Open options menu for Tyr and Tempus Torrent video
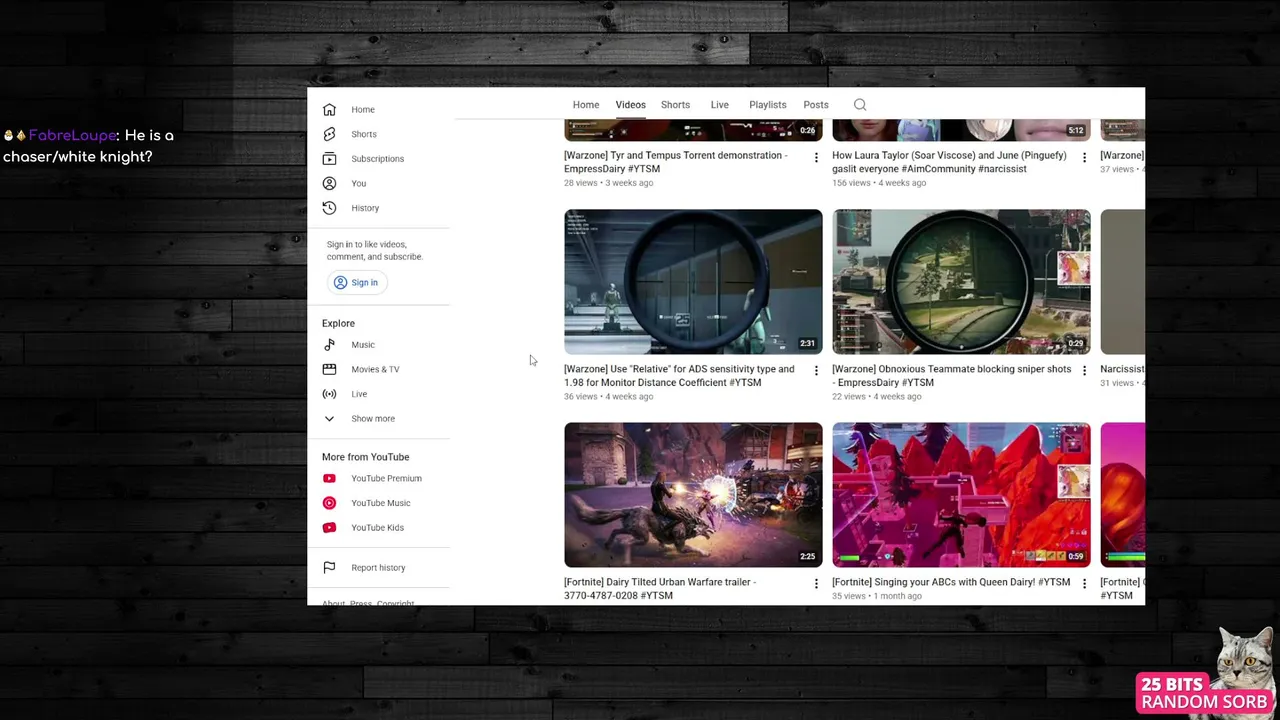 (x=816, y=158)
